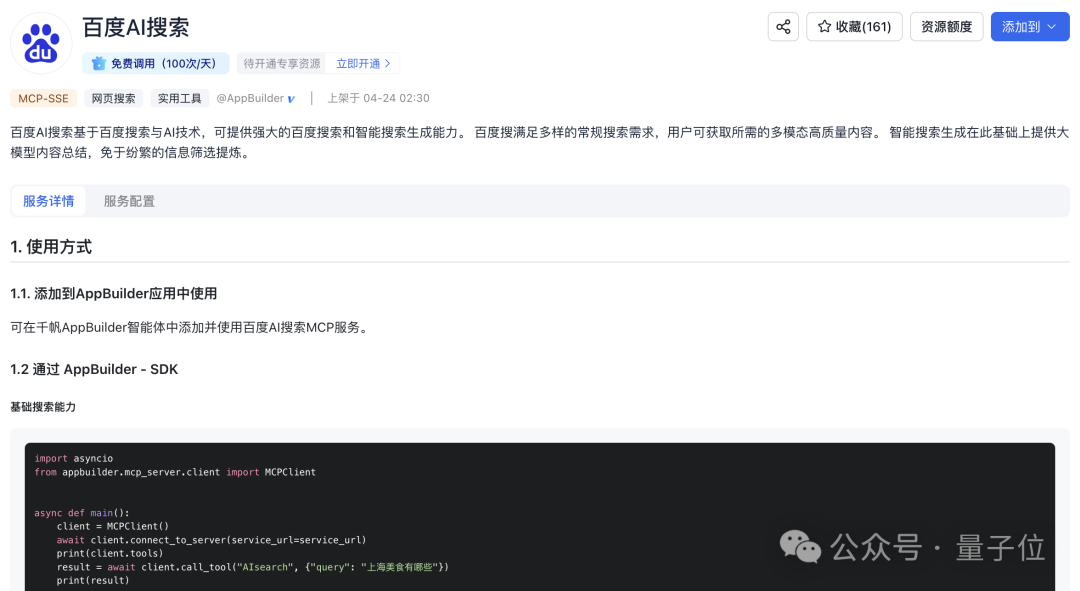Screen dimensions: 1080x591
Task: Click the 1.2 通过 AppBuilder - SDK heading
Action: click(94, 369)
